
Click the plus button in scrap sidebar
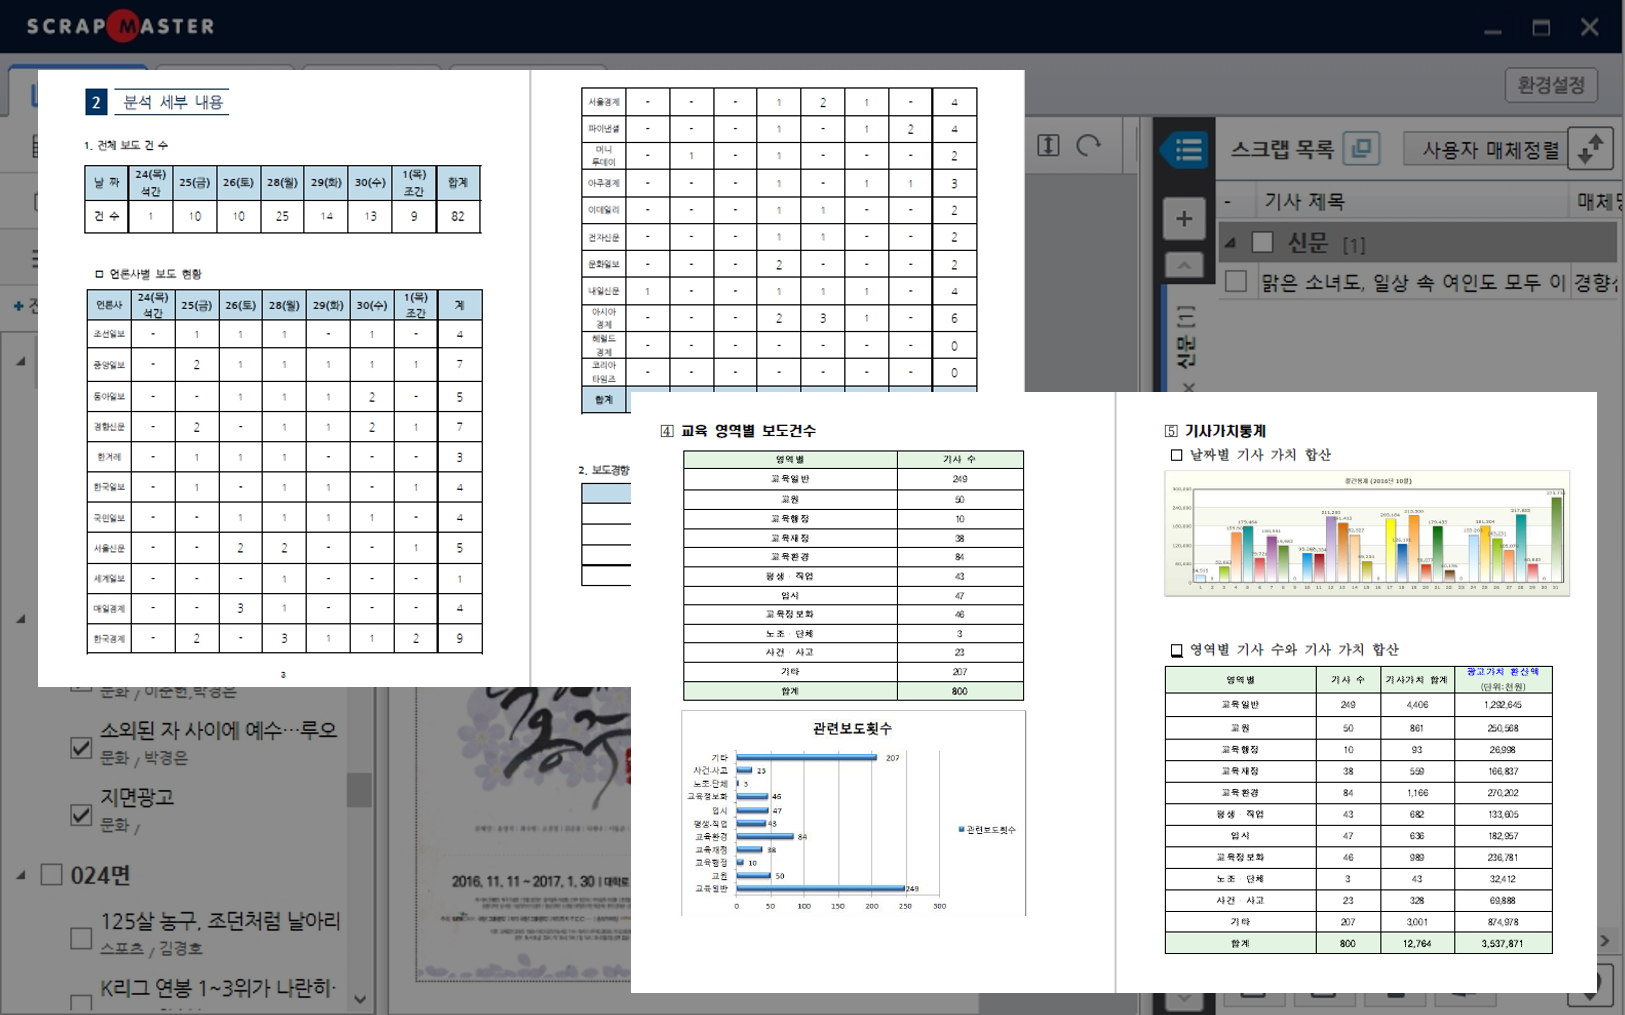pos(1184,219)
